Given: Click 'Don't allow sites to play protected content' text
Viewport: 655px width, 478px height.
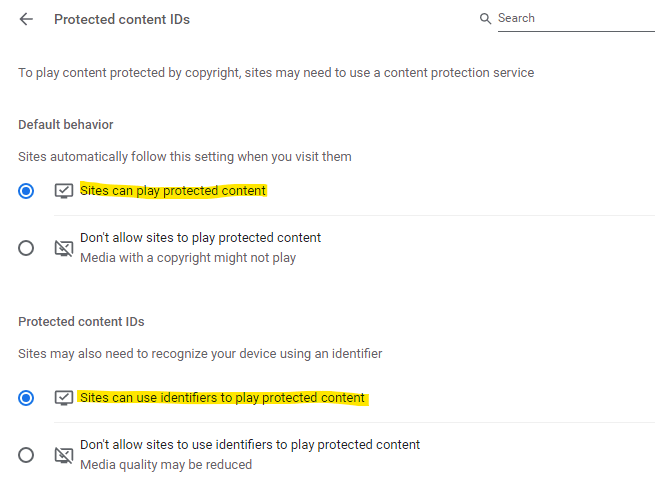Looking at the screenshot, I should [x=200, y=238].
